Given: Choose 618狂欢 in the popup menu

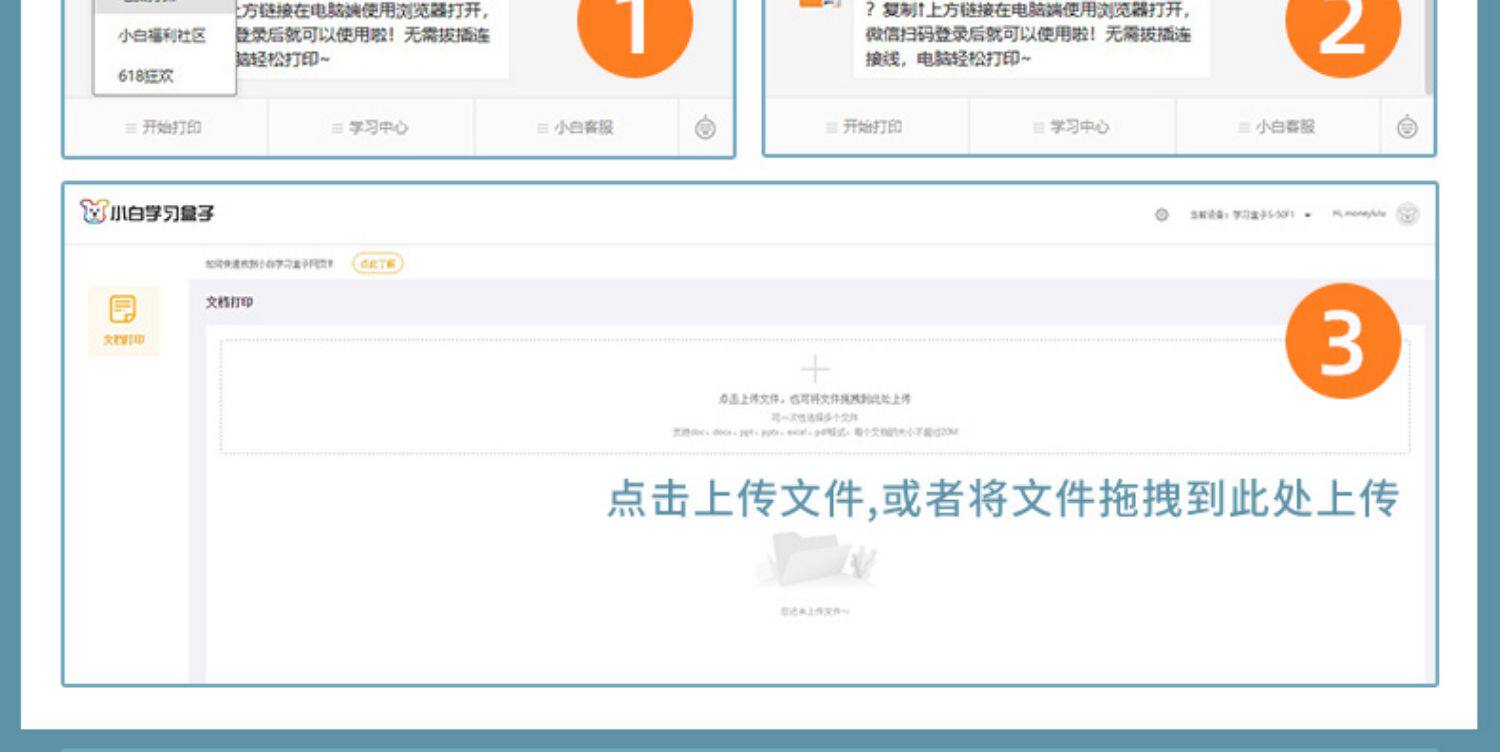Looking at the screenshot, I should click(146, 76).
